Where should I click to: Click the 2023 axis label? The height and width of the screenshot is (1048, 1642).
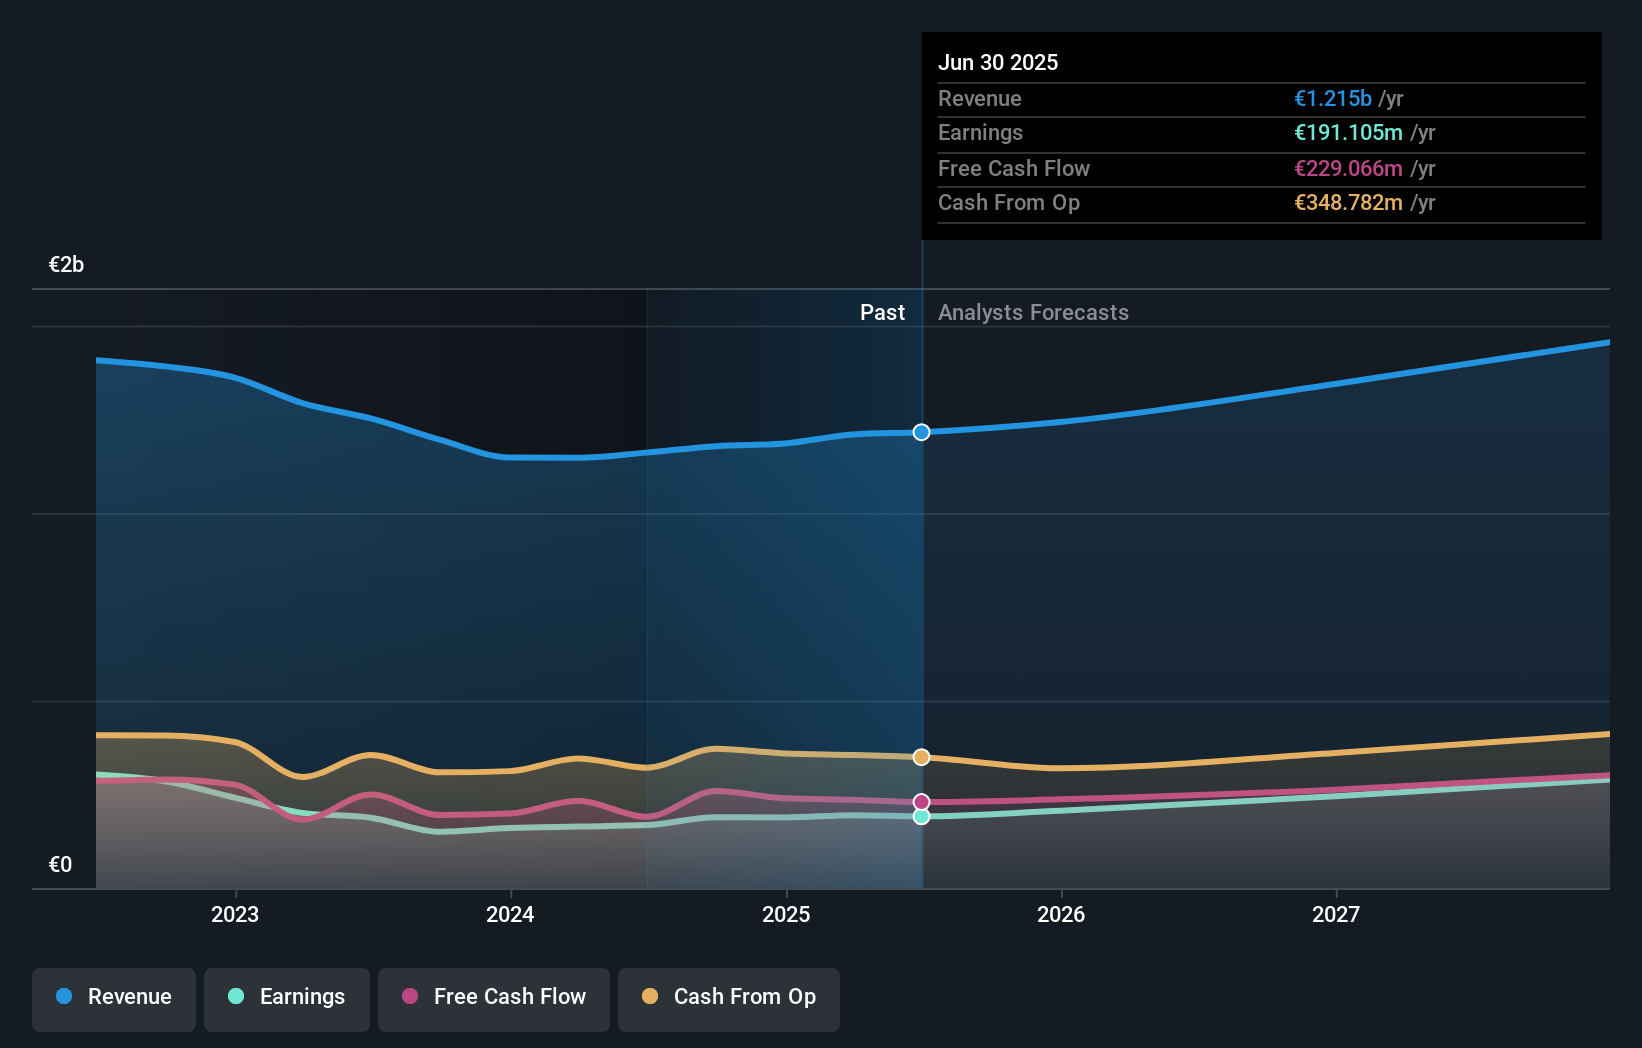click(x=235, y=914)
